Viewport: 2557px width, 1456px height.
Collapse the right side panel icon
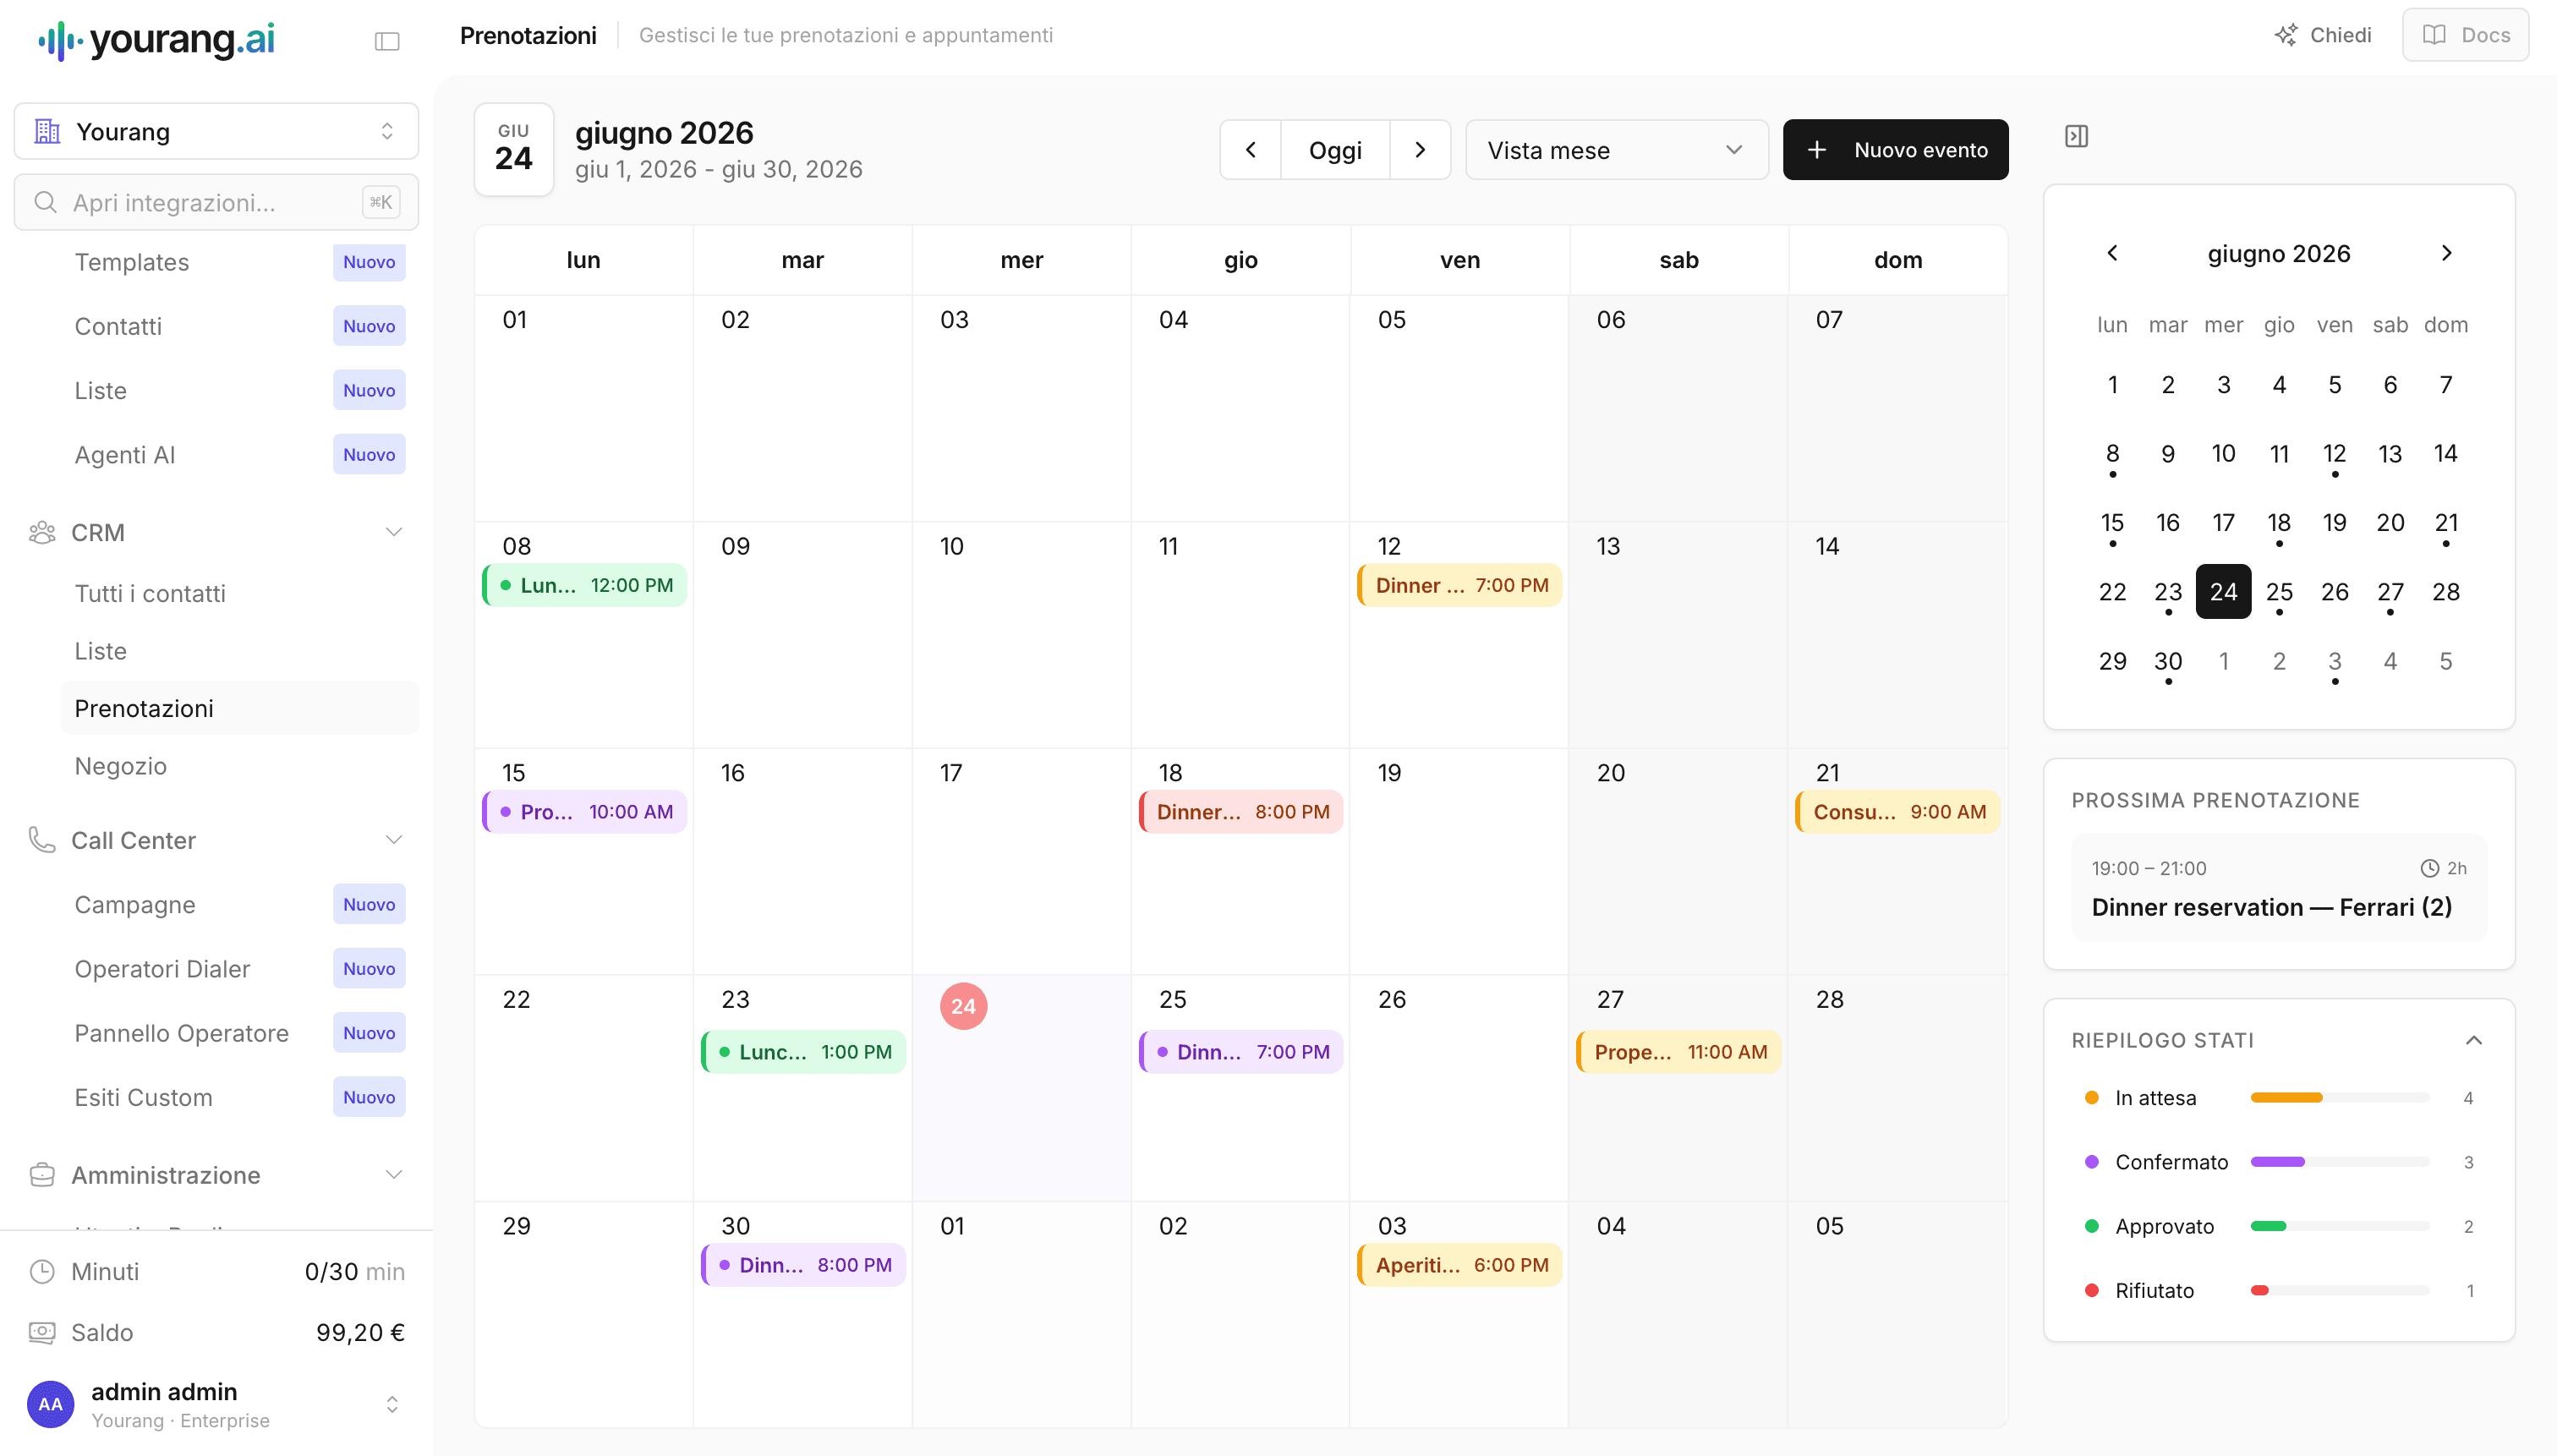[x=2076, y=136]
